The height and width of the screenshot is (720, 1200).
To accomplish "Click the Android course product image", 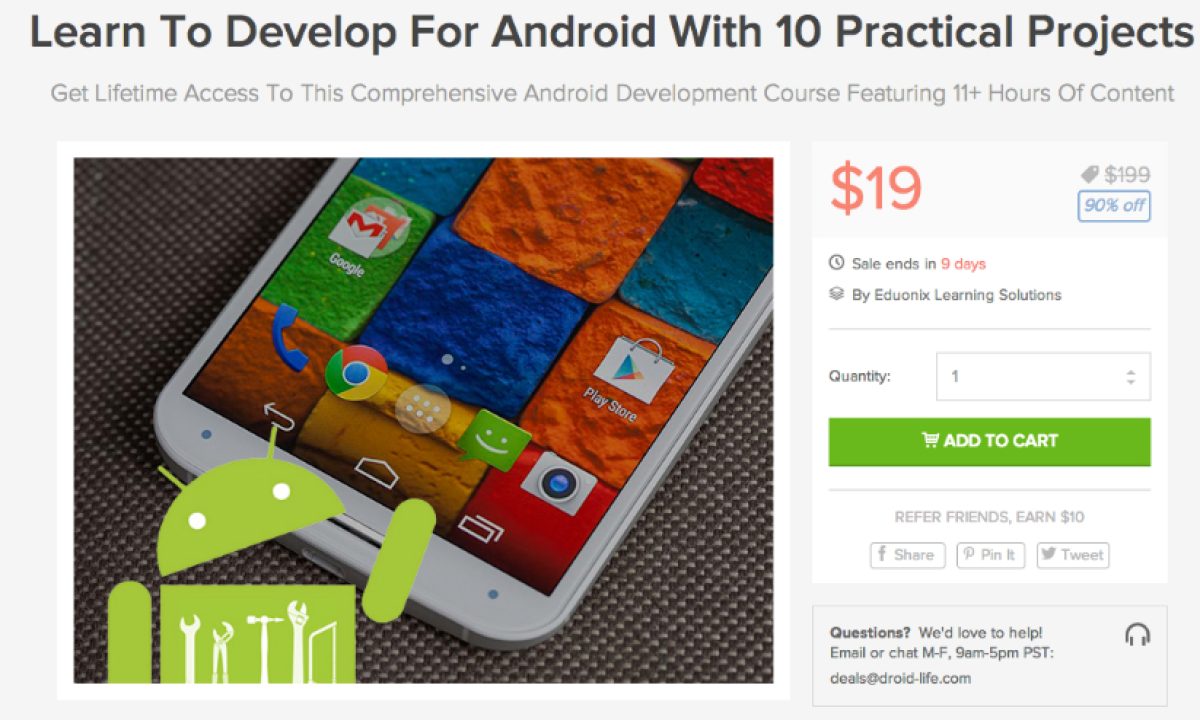I will pyautogui.click(x=423, y=420).
